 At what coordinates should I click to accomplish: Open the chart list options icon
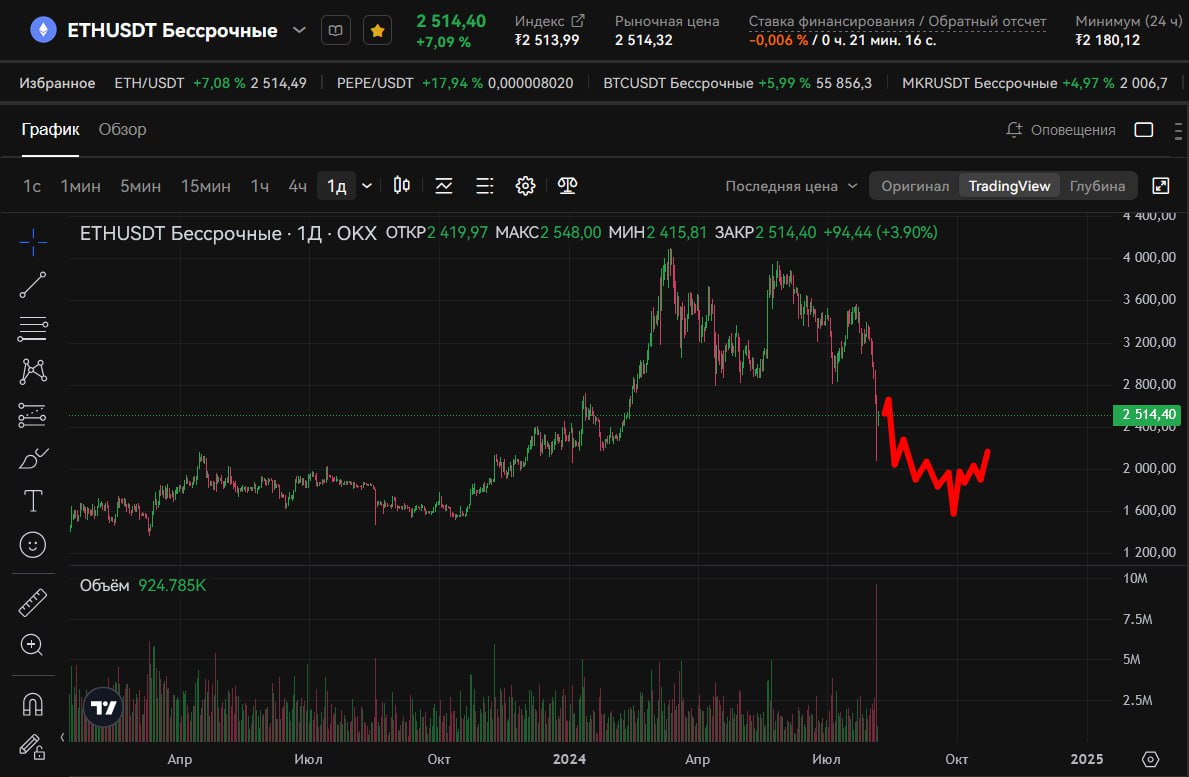coord(485,186)
